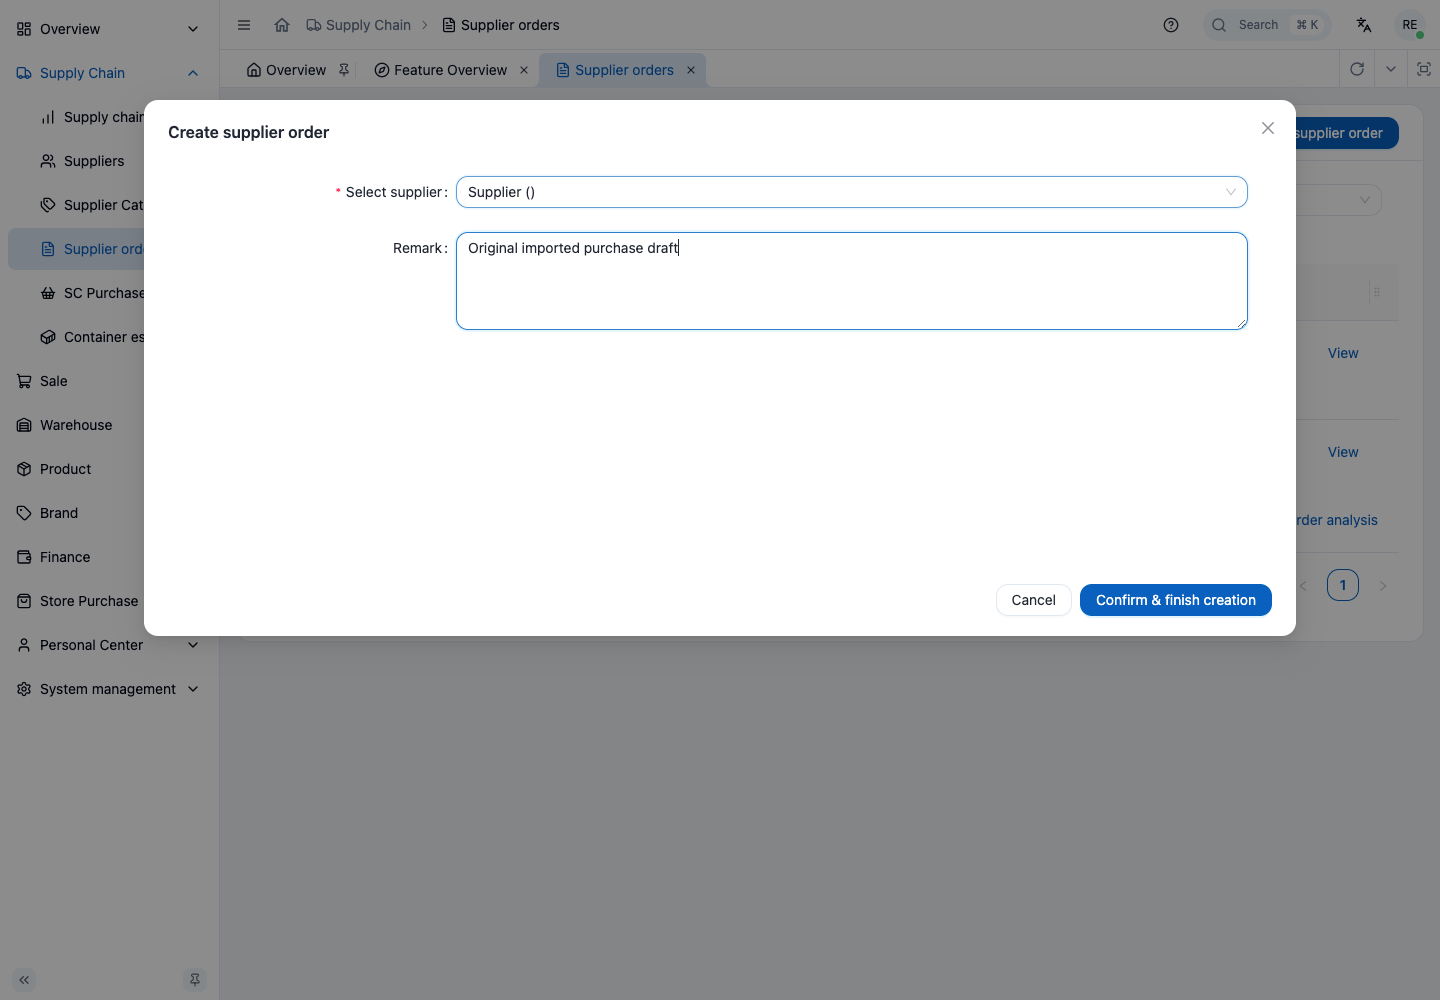The image size is (1440, 1000).
Task: Pin the sidebar using the pin icon
Action: (x=195, y=980)
